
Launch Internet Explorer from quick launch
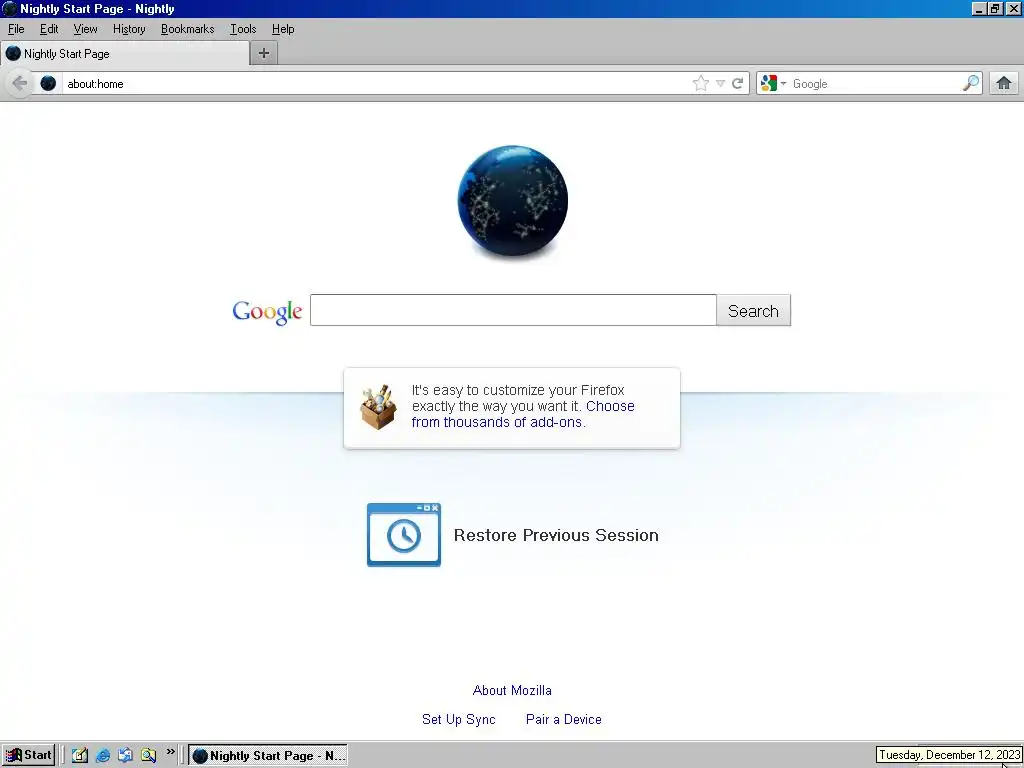(103, 755)
